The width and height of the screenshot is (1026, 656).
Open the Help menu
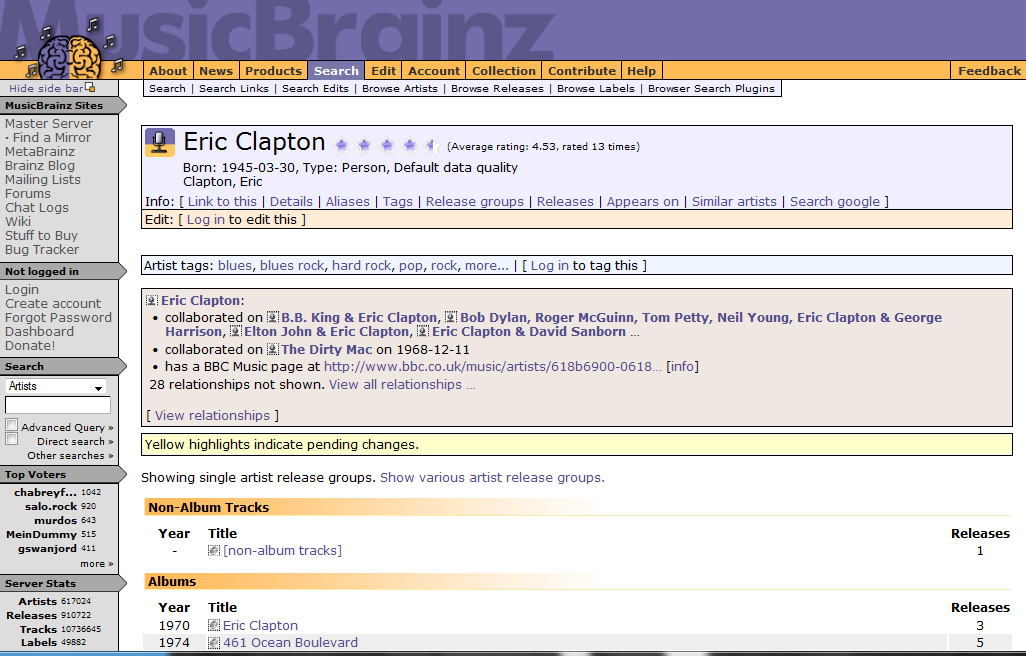tap(641, 71)
